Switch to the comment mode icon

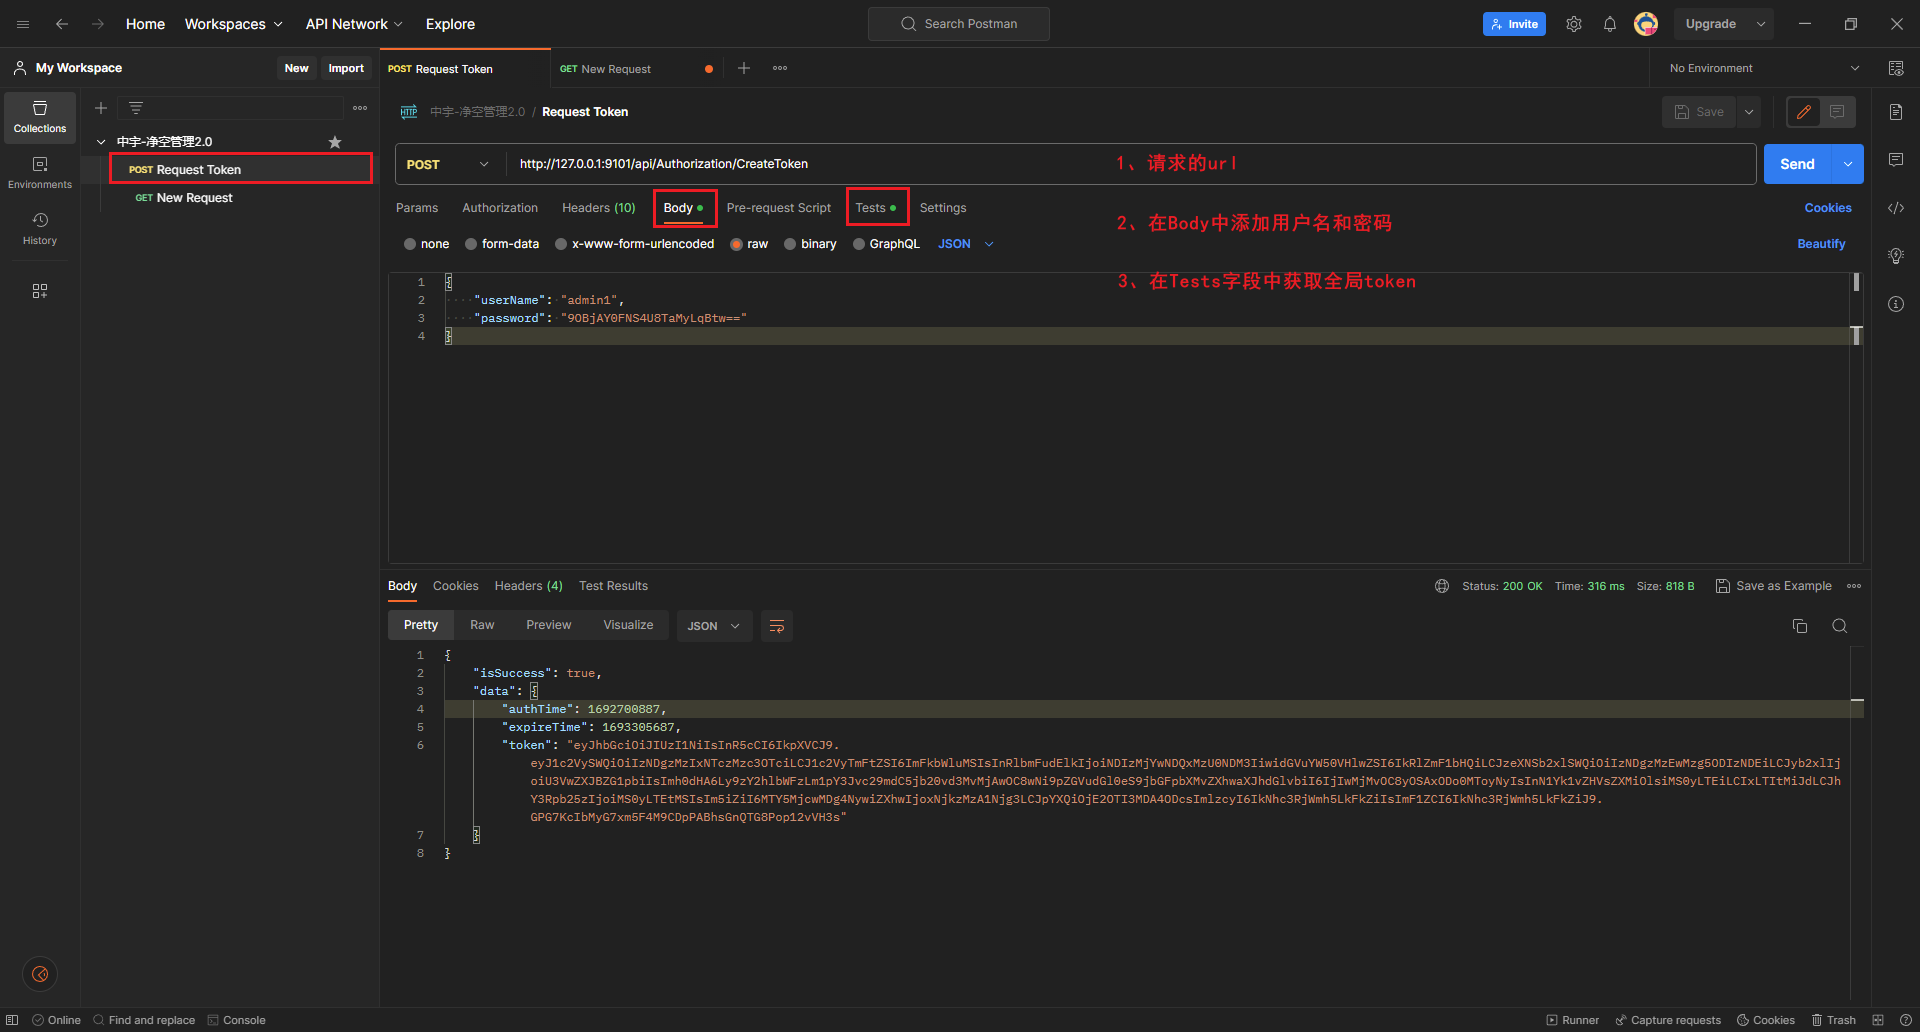(x=1837, y=112)
